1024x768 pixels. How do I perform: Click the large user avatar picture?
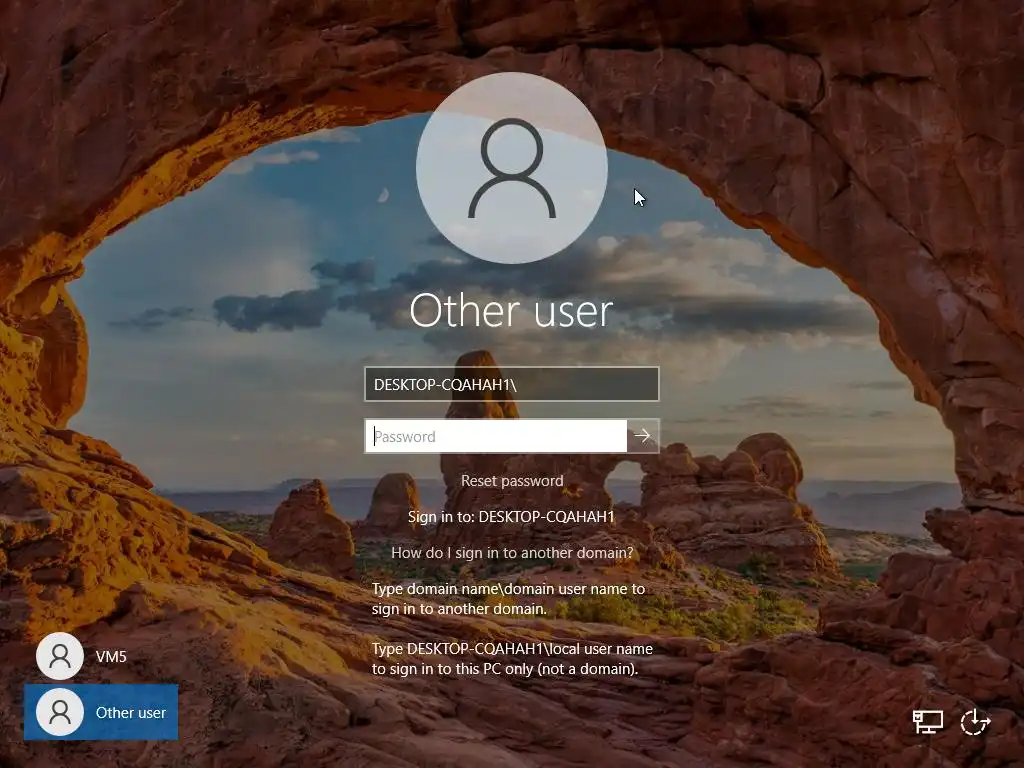pos(511,168)
